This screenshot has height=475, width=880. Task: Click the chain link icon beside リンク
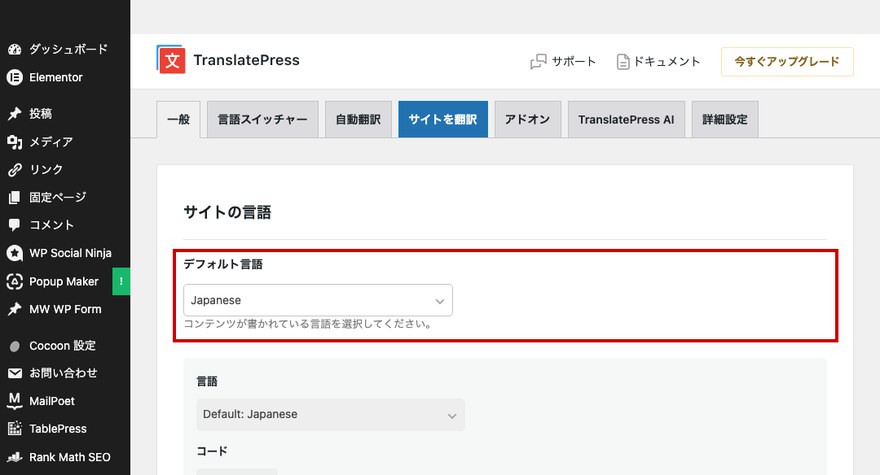tap(15, 170)
